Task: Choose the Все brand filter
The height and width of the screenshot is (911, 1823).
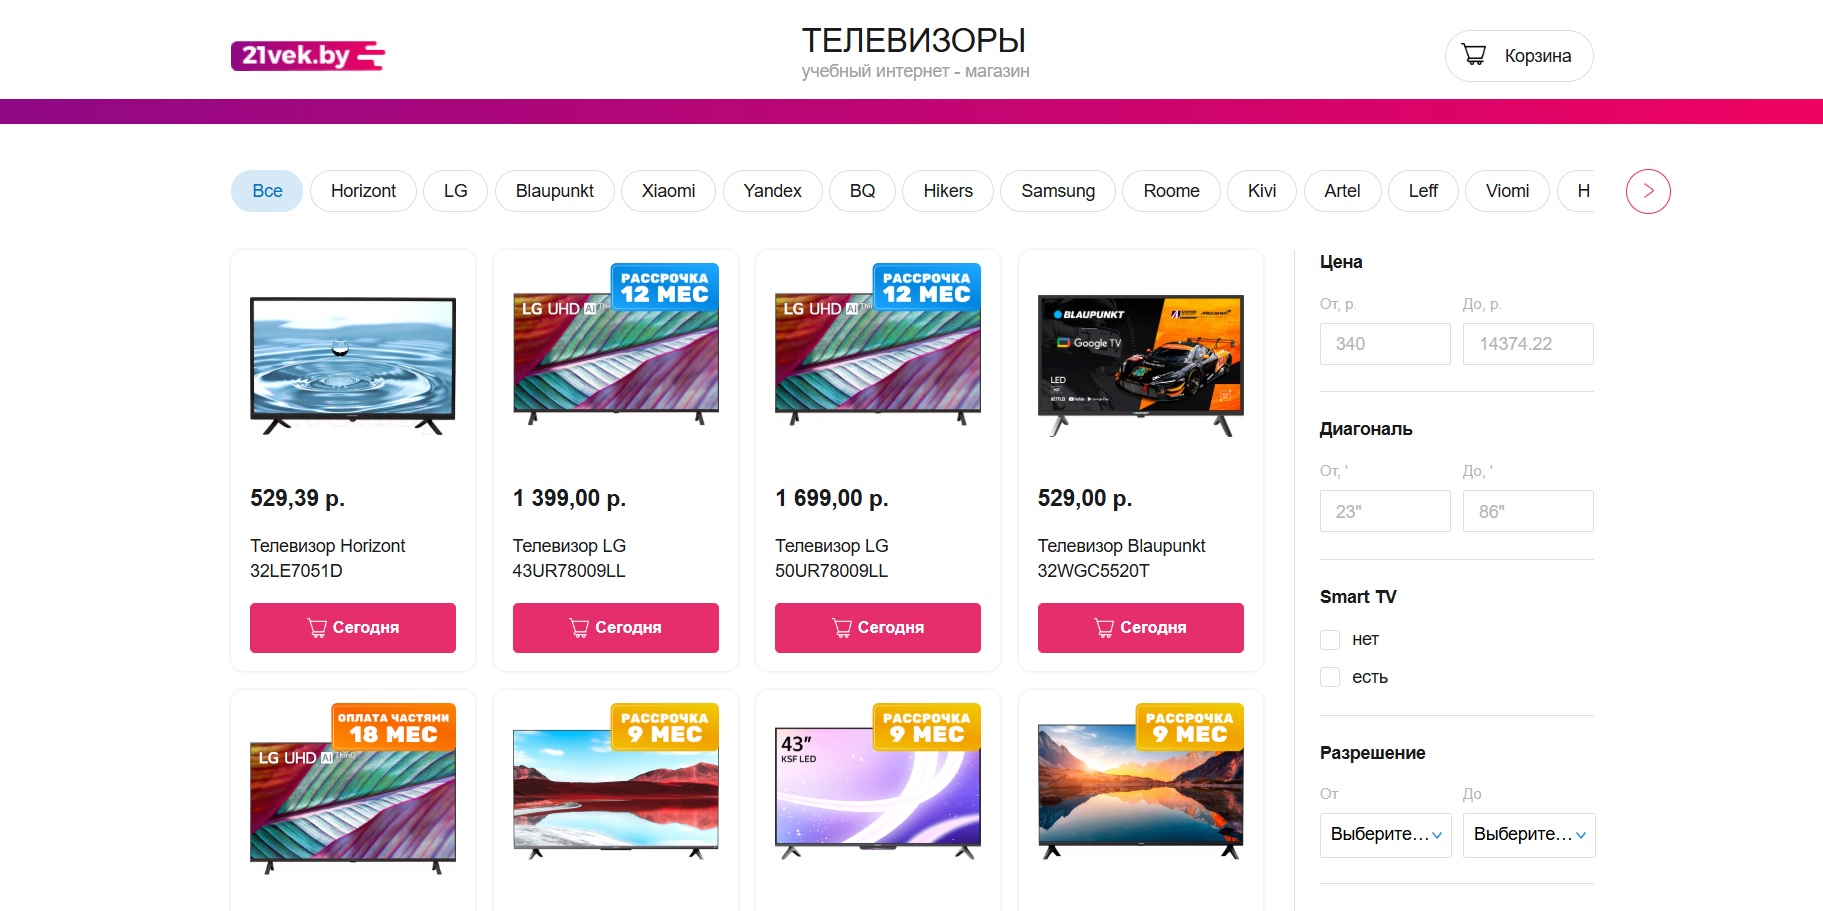Action: 267,191
